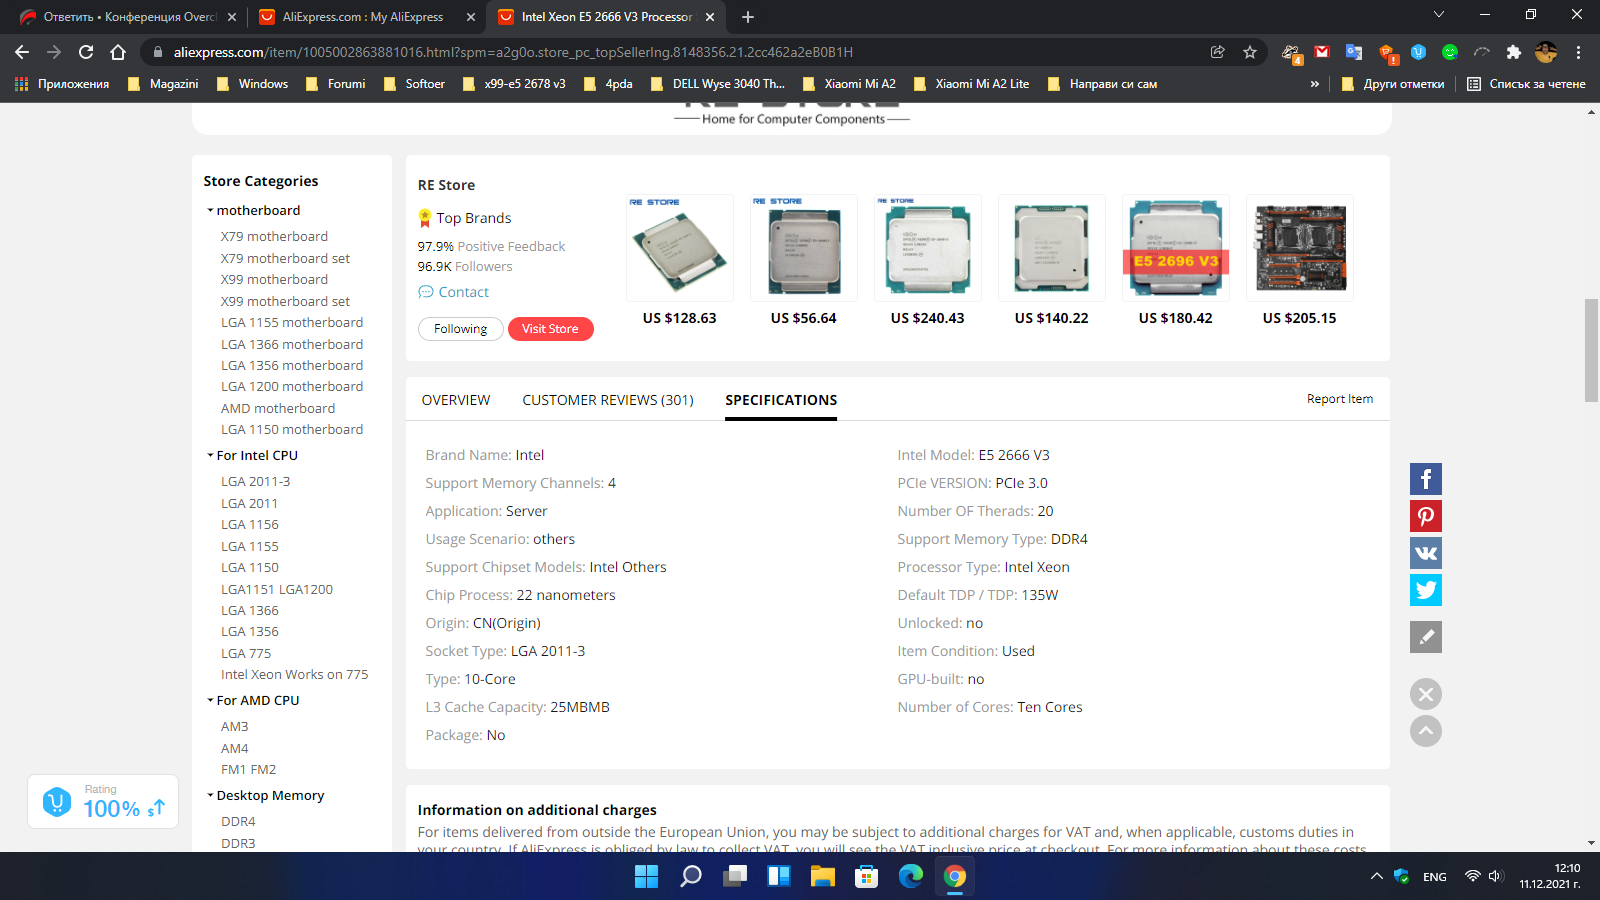Click the Report Item link
The width and height of the screenshot is (1600, 900).
click(1340, 399)
